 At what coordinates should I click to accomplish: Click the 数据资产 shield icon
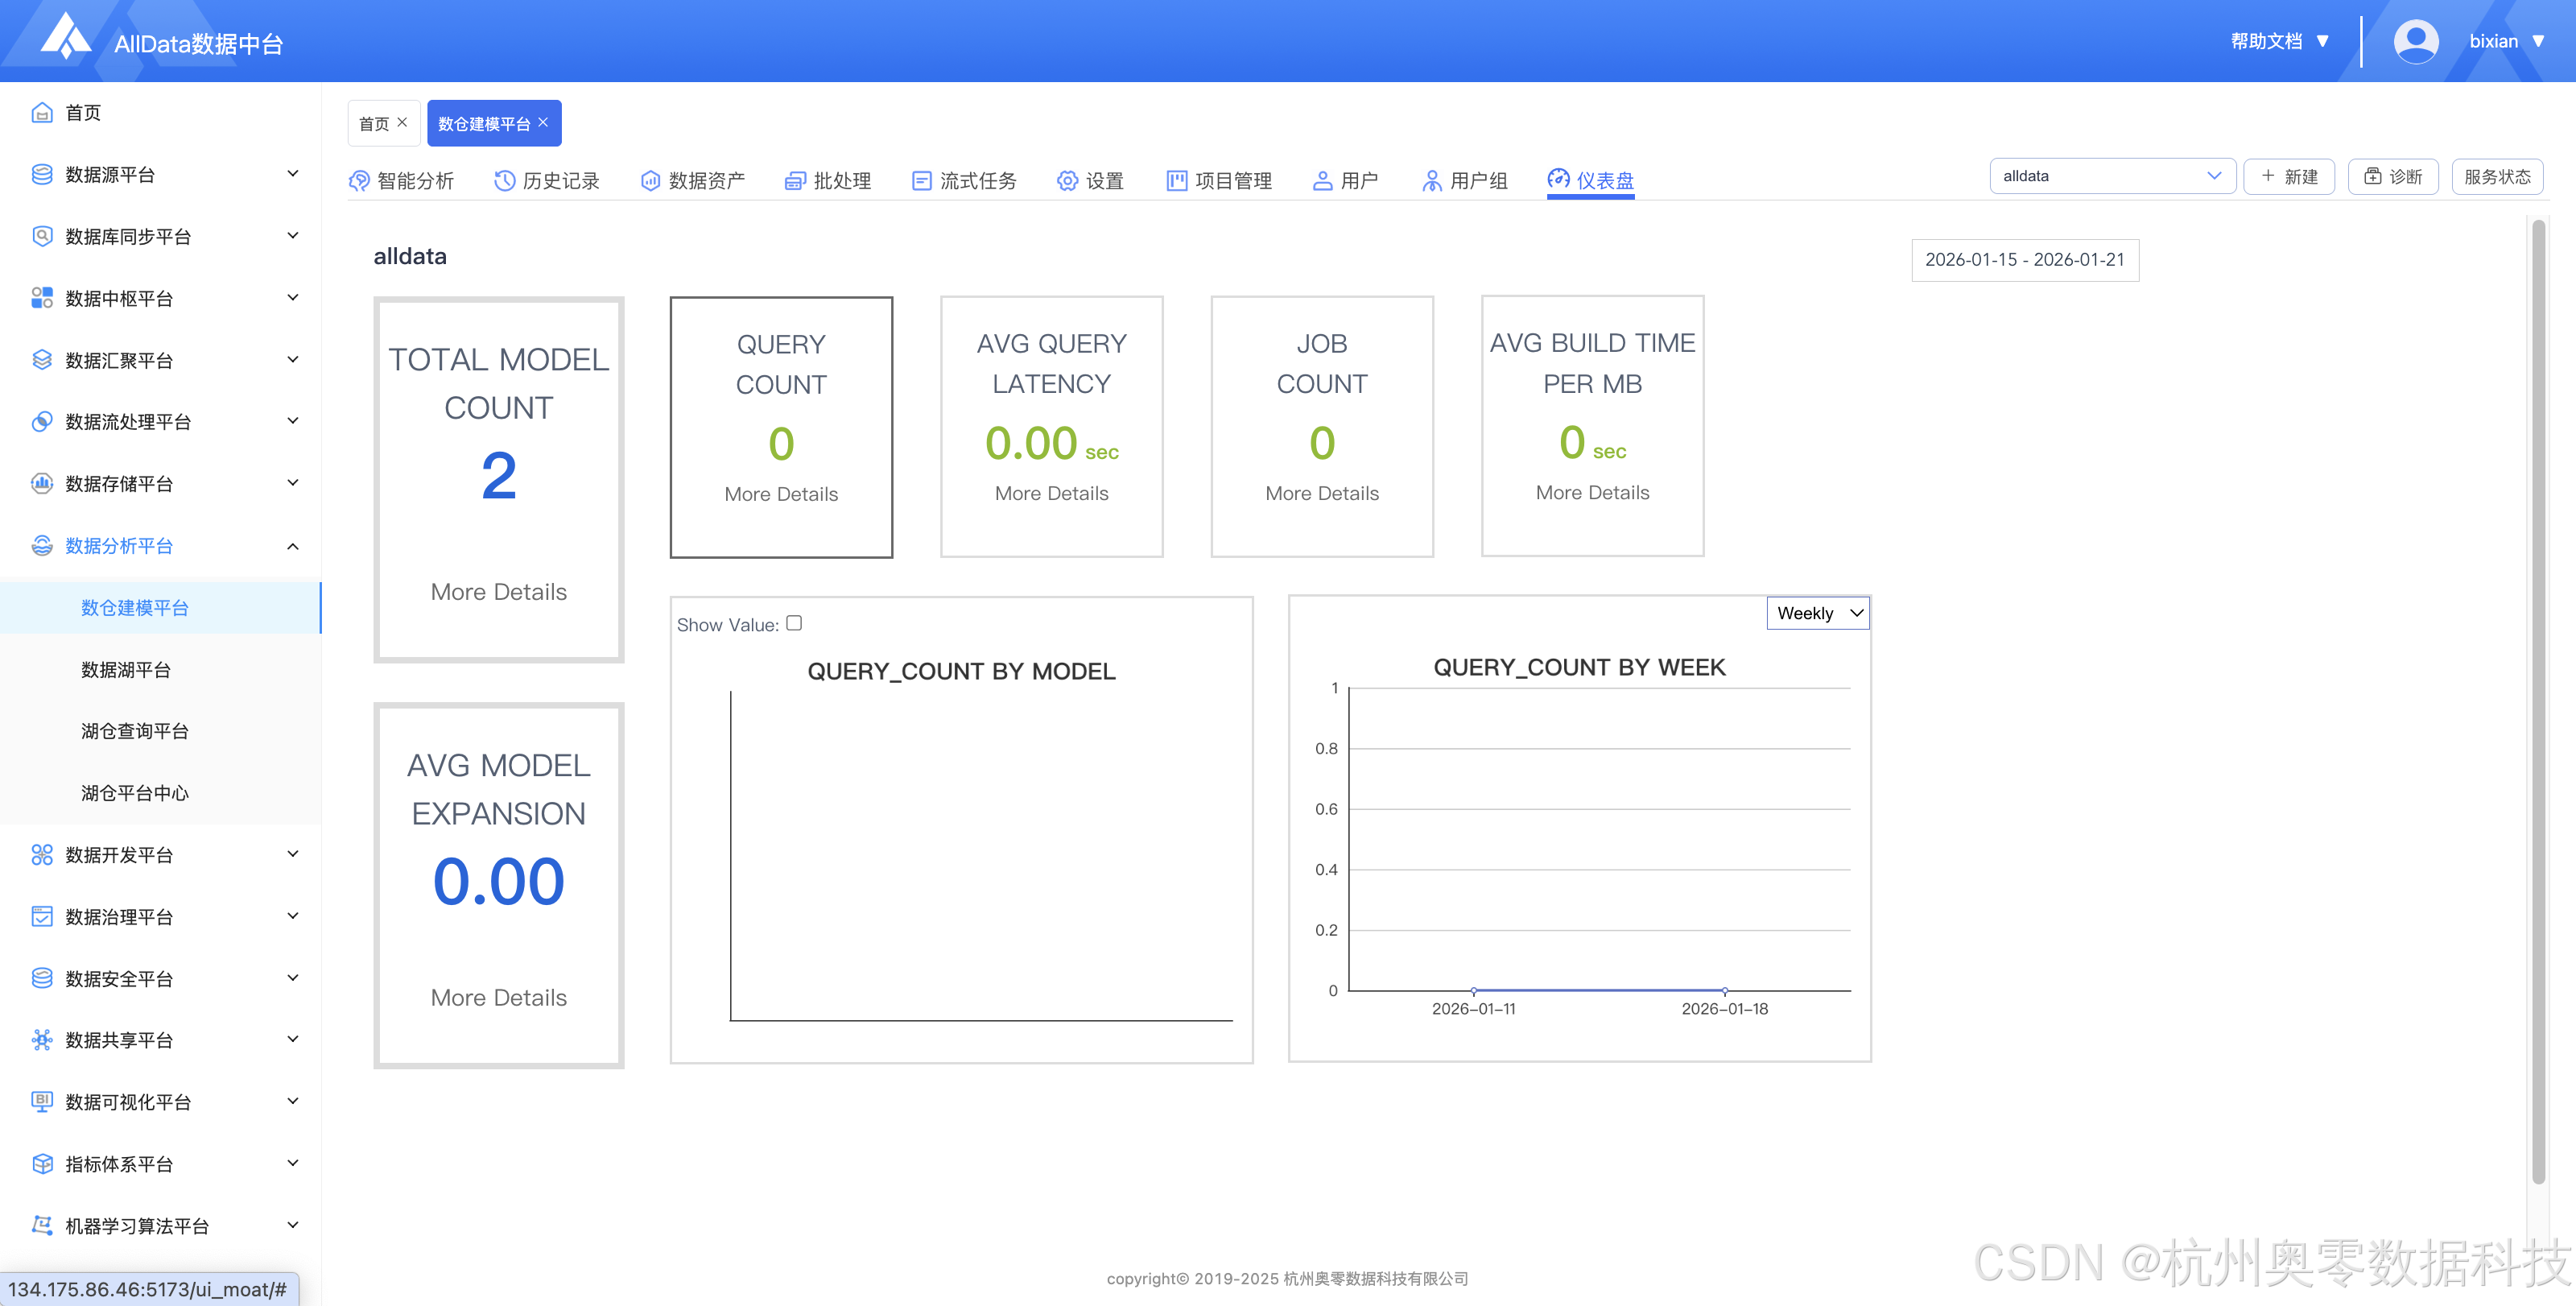click(x=650, y=180)
